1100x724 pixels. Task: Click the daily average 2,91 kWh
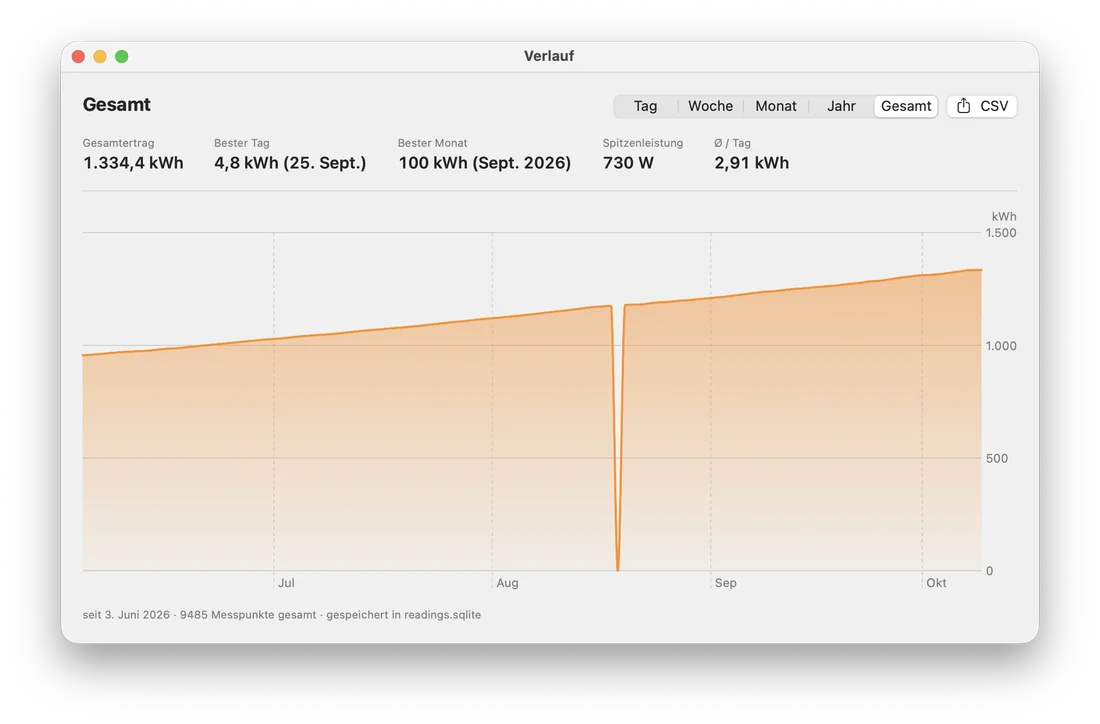click(751, 163)
